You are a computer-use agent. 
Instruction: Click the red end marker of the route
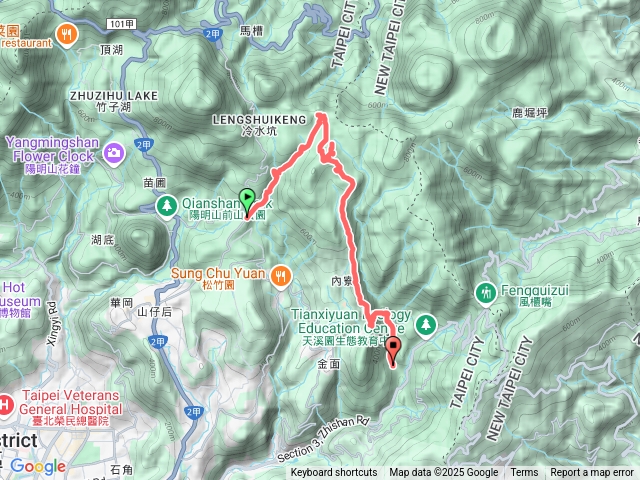point(393,349)
